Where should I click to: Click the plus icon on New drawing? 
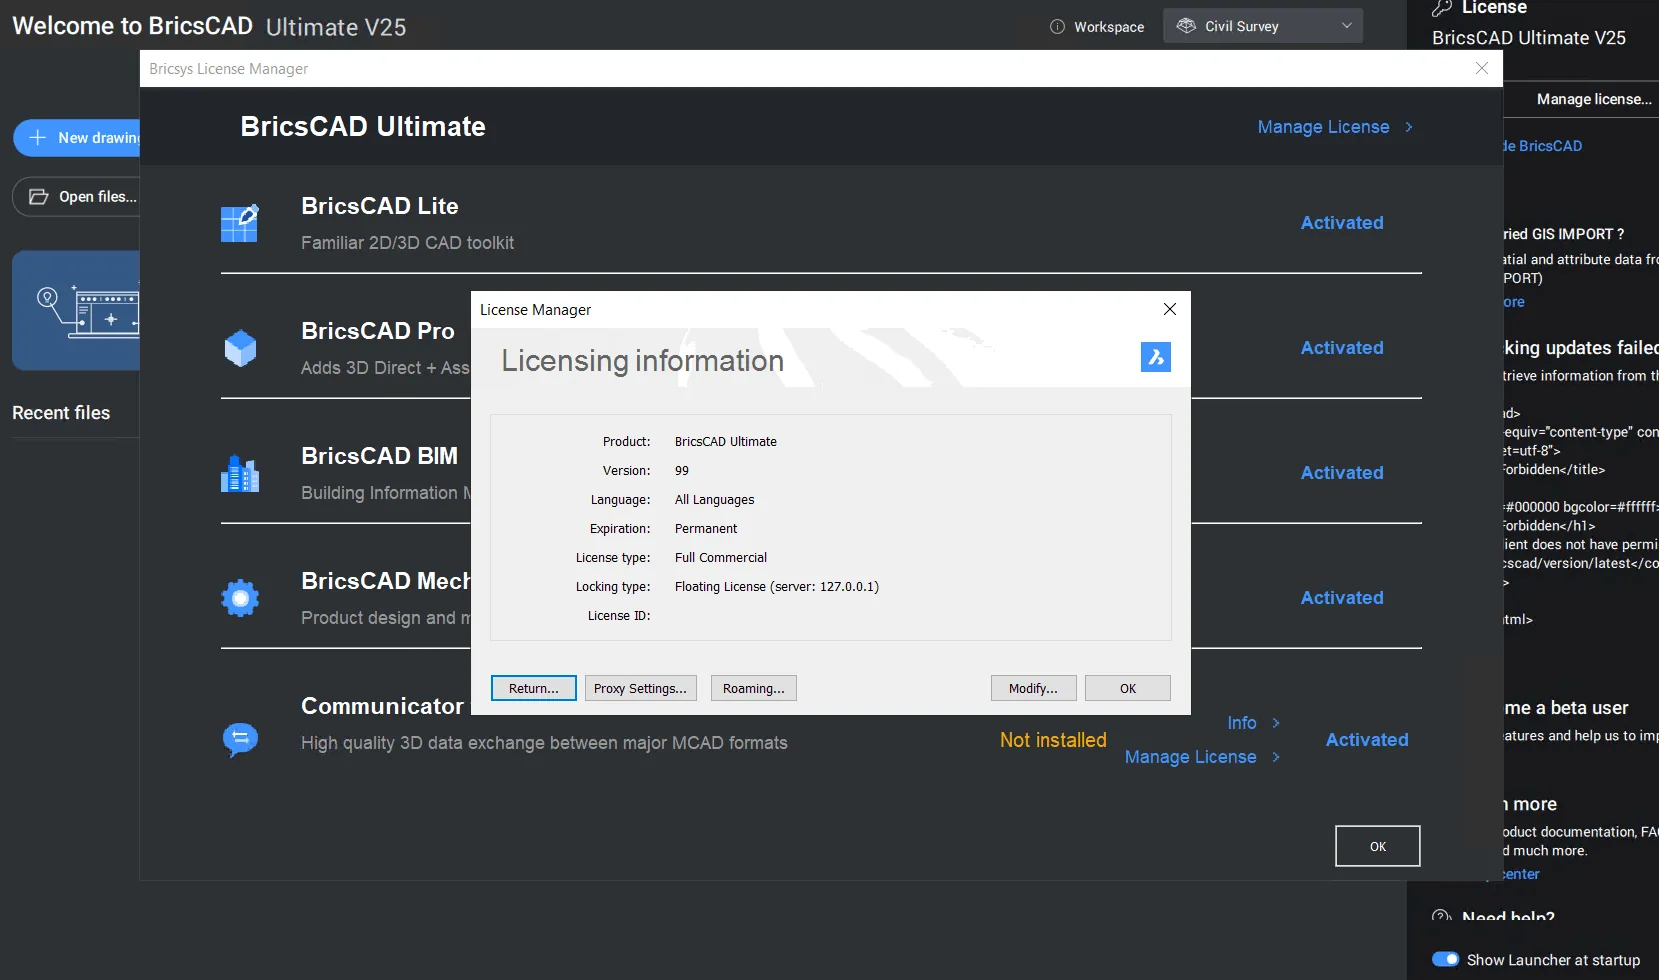[38, 138]
